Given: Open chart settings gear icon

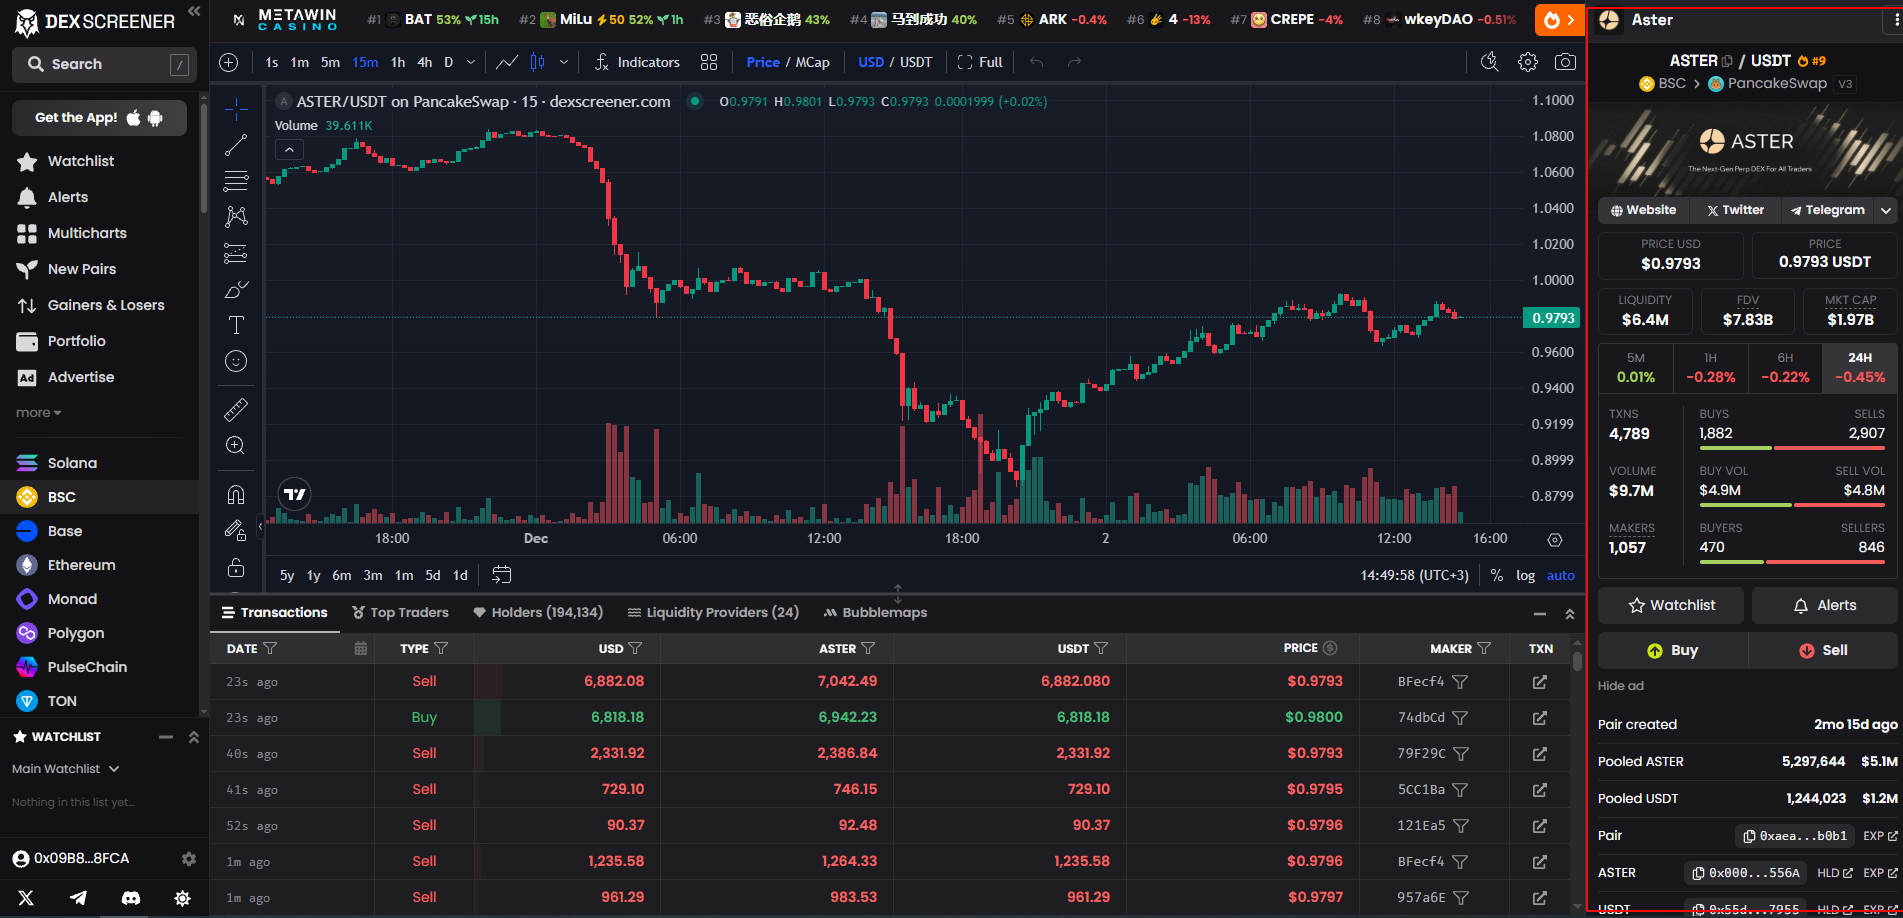Looking at the screenshot, I should click(1527, 62).
